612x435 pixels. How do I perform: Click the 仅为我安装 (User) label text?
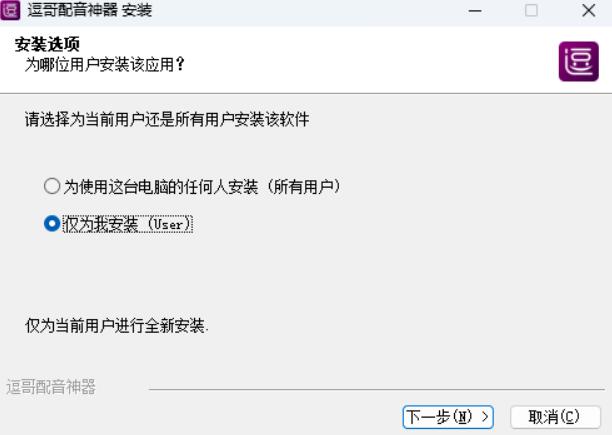coord(128,224)
